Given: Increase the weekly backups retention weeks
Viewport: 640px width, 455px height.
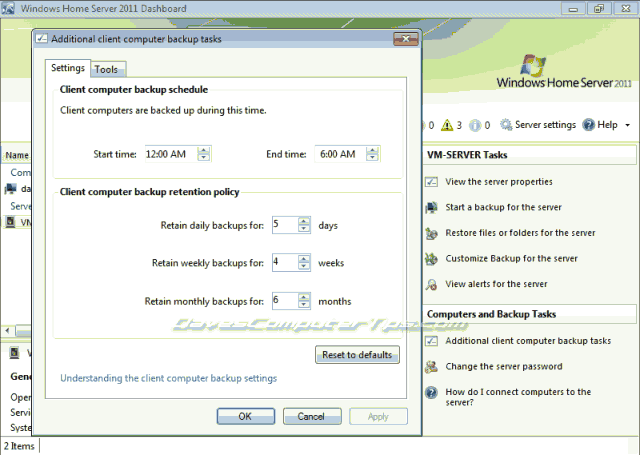Looking at the screenshot, I should (304, 259).
